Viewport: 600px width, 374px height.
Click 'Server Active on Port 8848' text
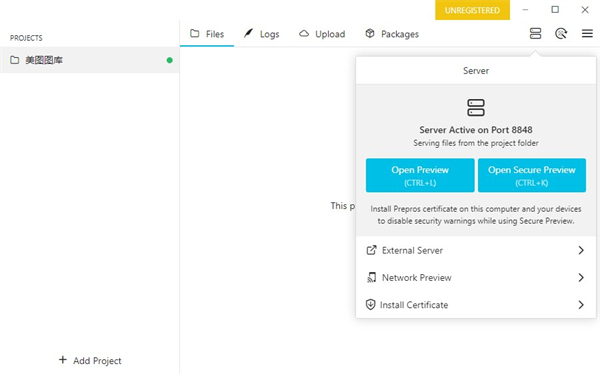pyautogui.click(x=476, y=130)
